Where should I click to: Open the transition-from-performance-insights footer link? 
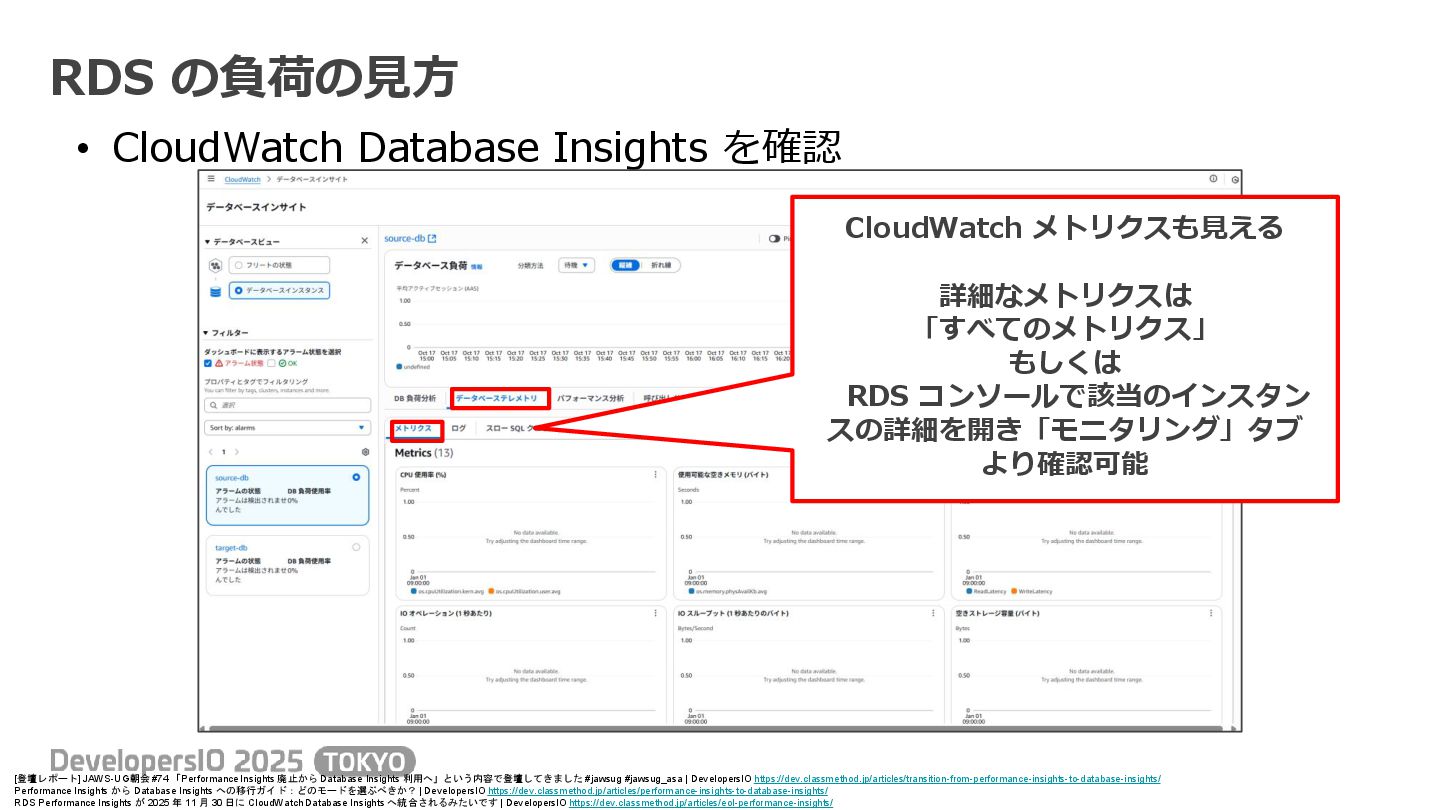[x=957, y=778]
